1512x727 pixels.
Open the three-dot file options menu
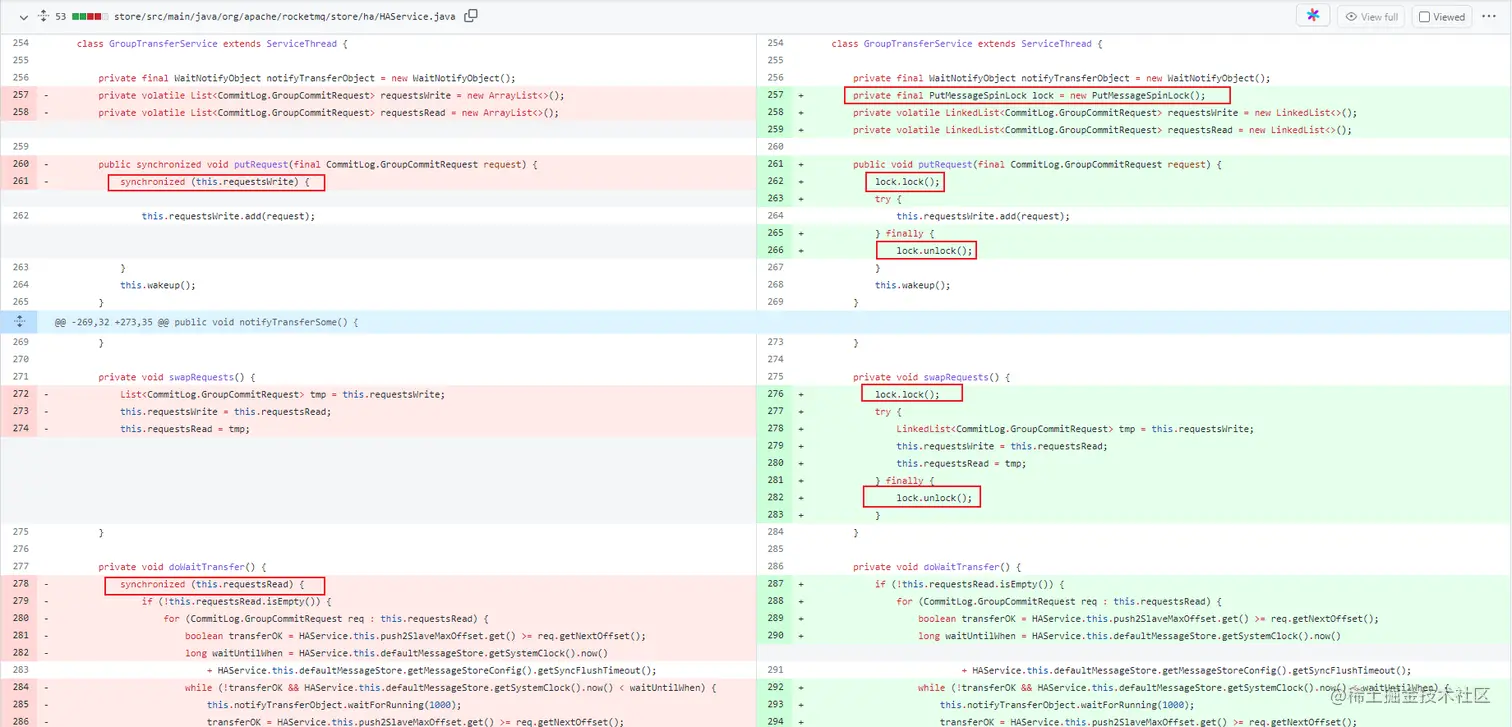pos(1490,17)
